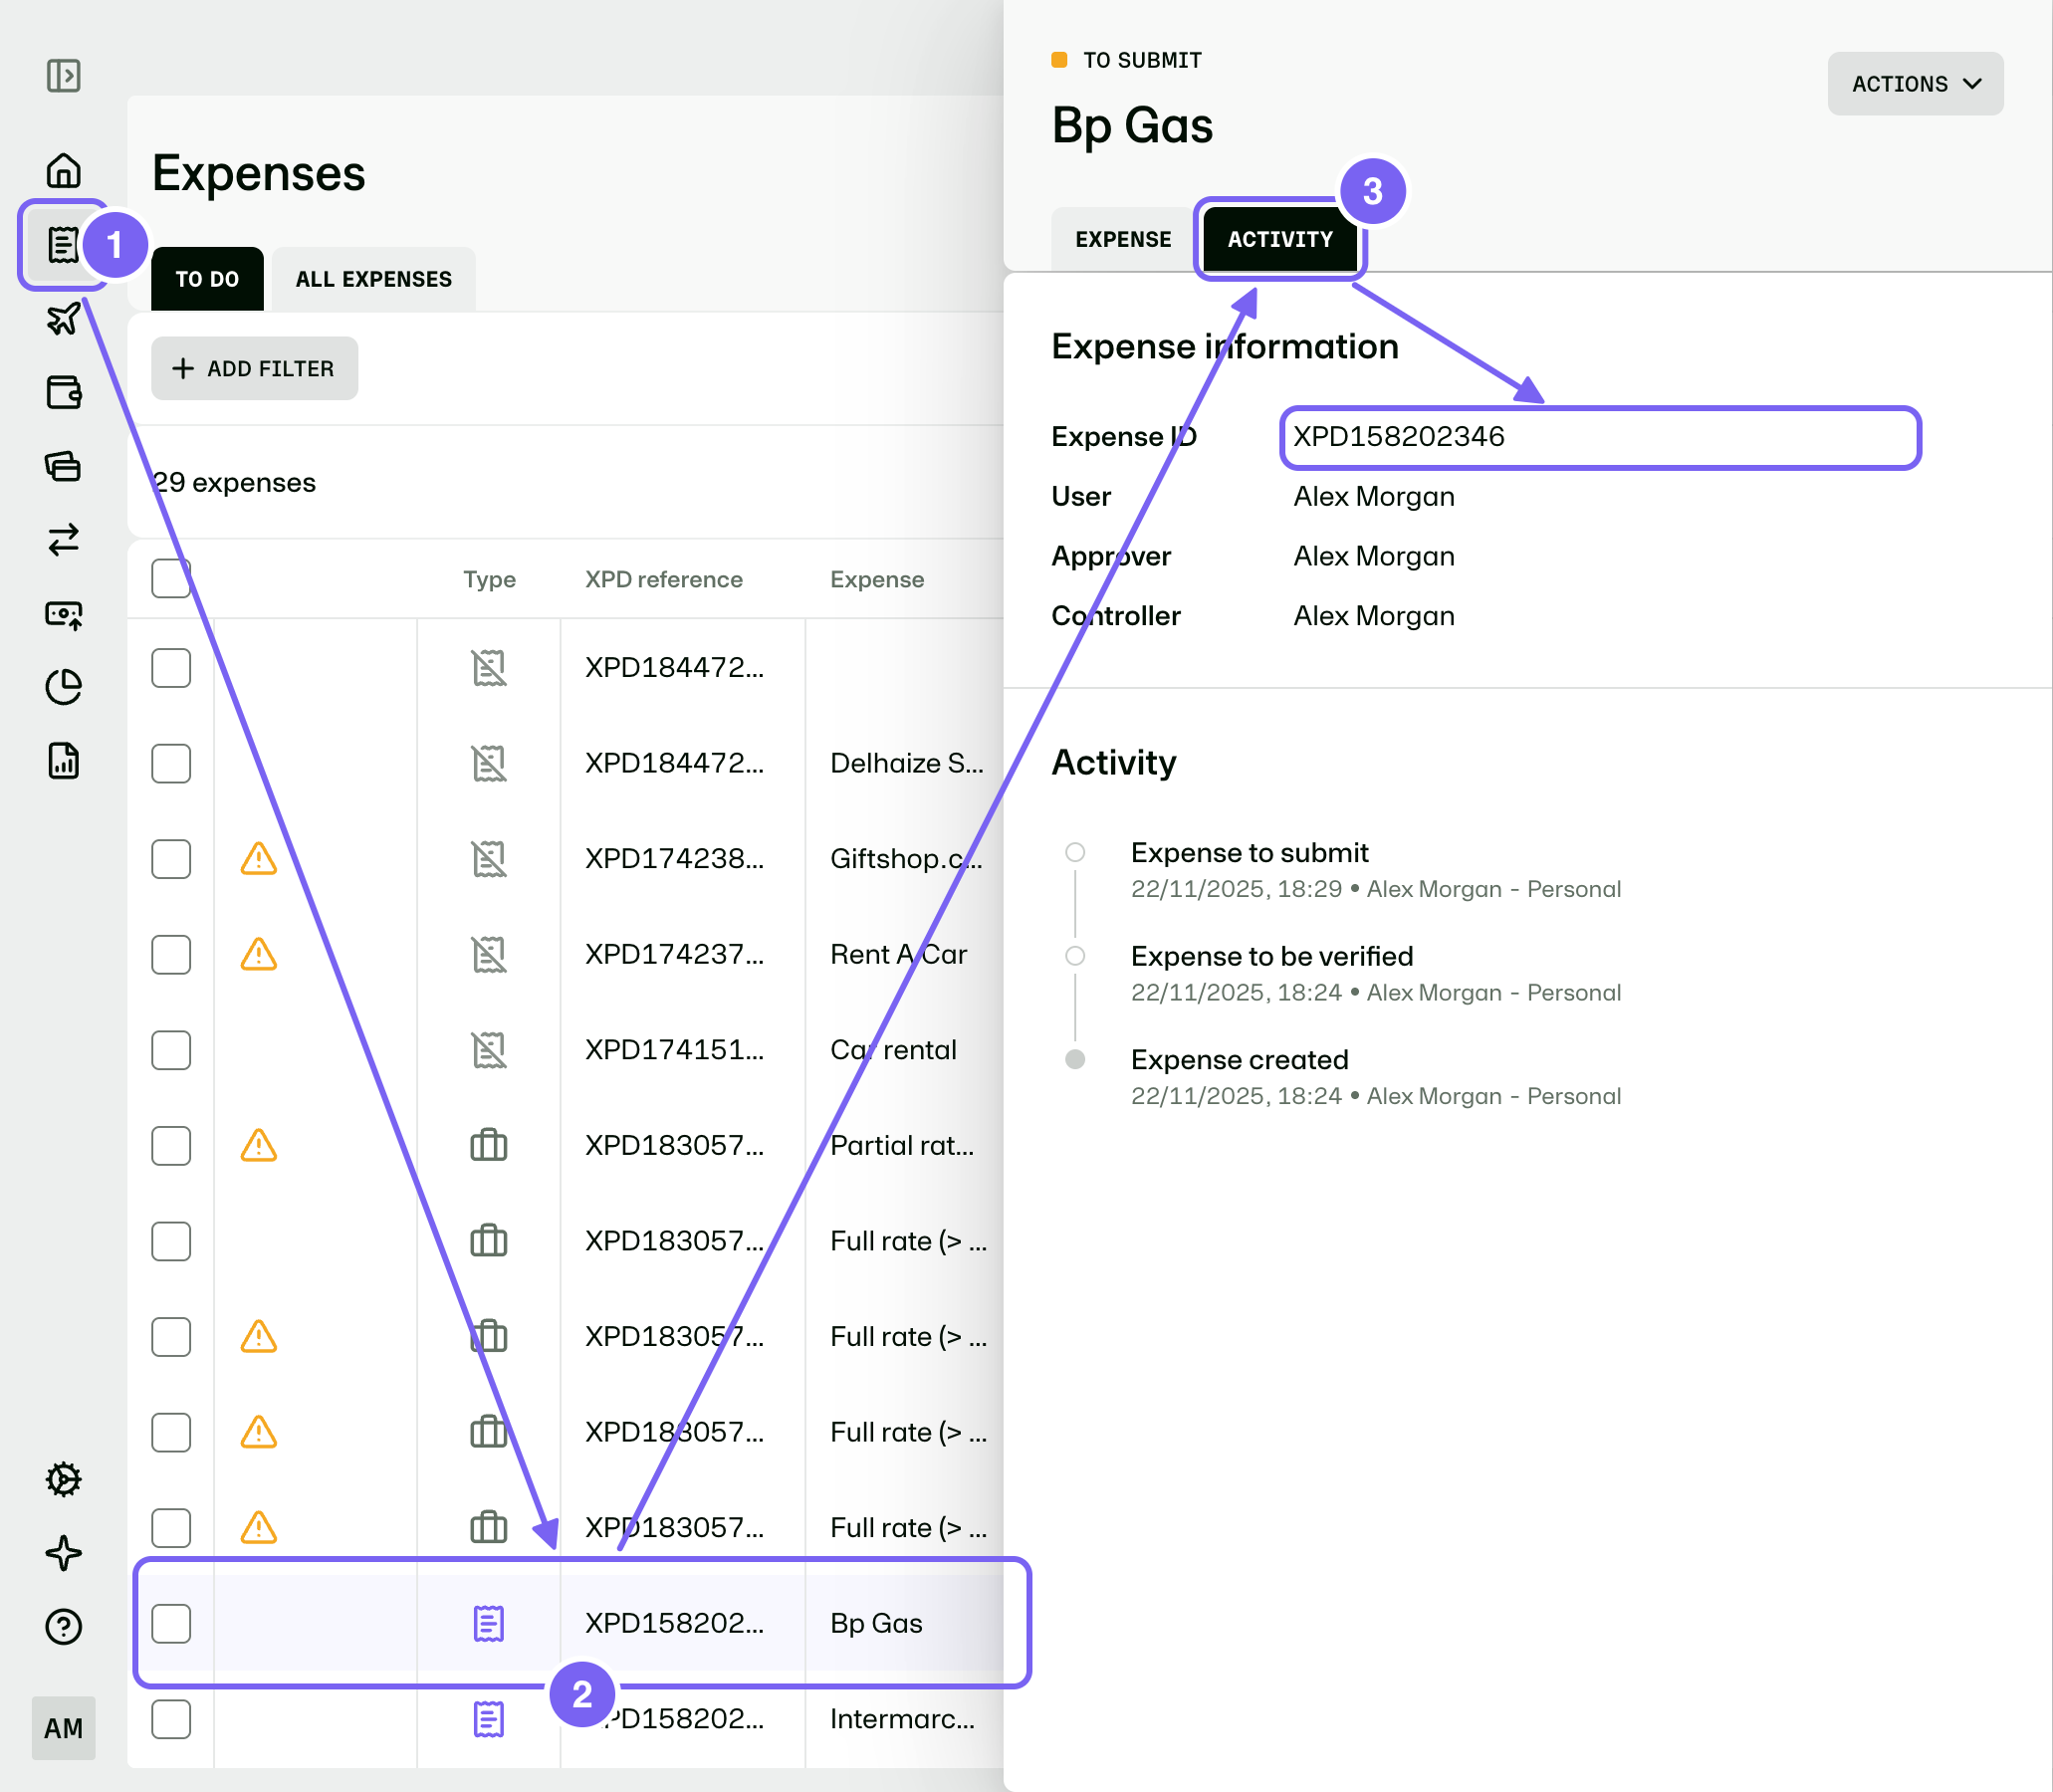Check the Delhaize expense checkbox
2053x1792 pixels.
tap(171, 764)
